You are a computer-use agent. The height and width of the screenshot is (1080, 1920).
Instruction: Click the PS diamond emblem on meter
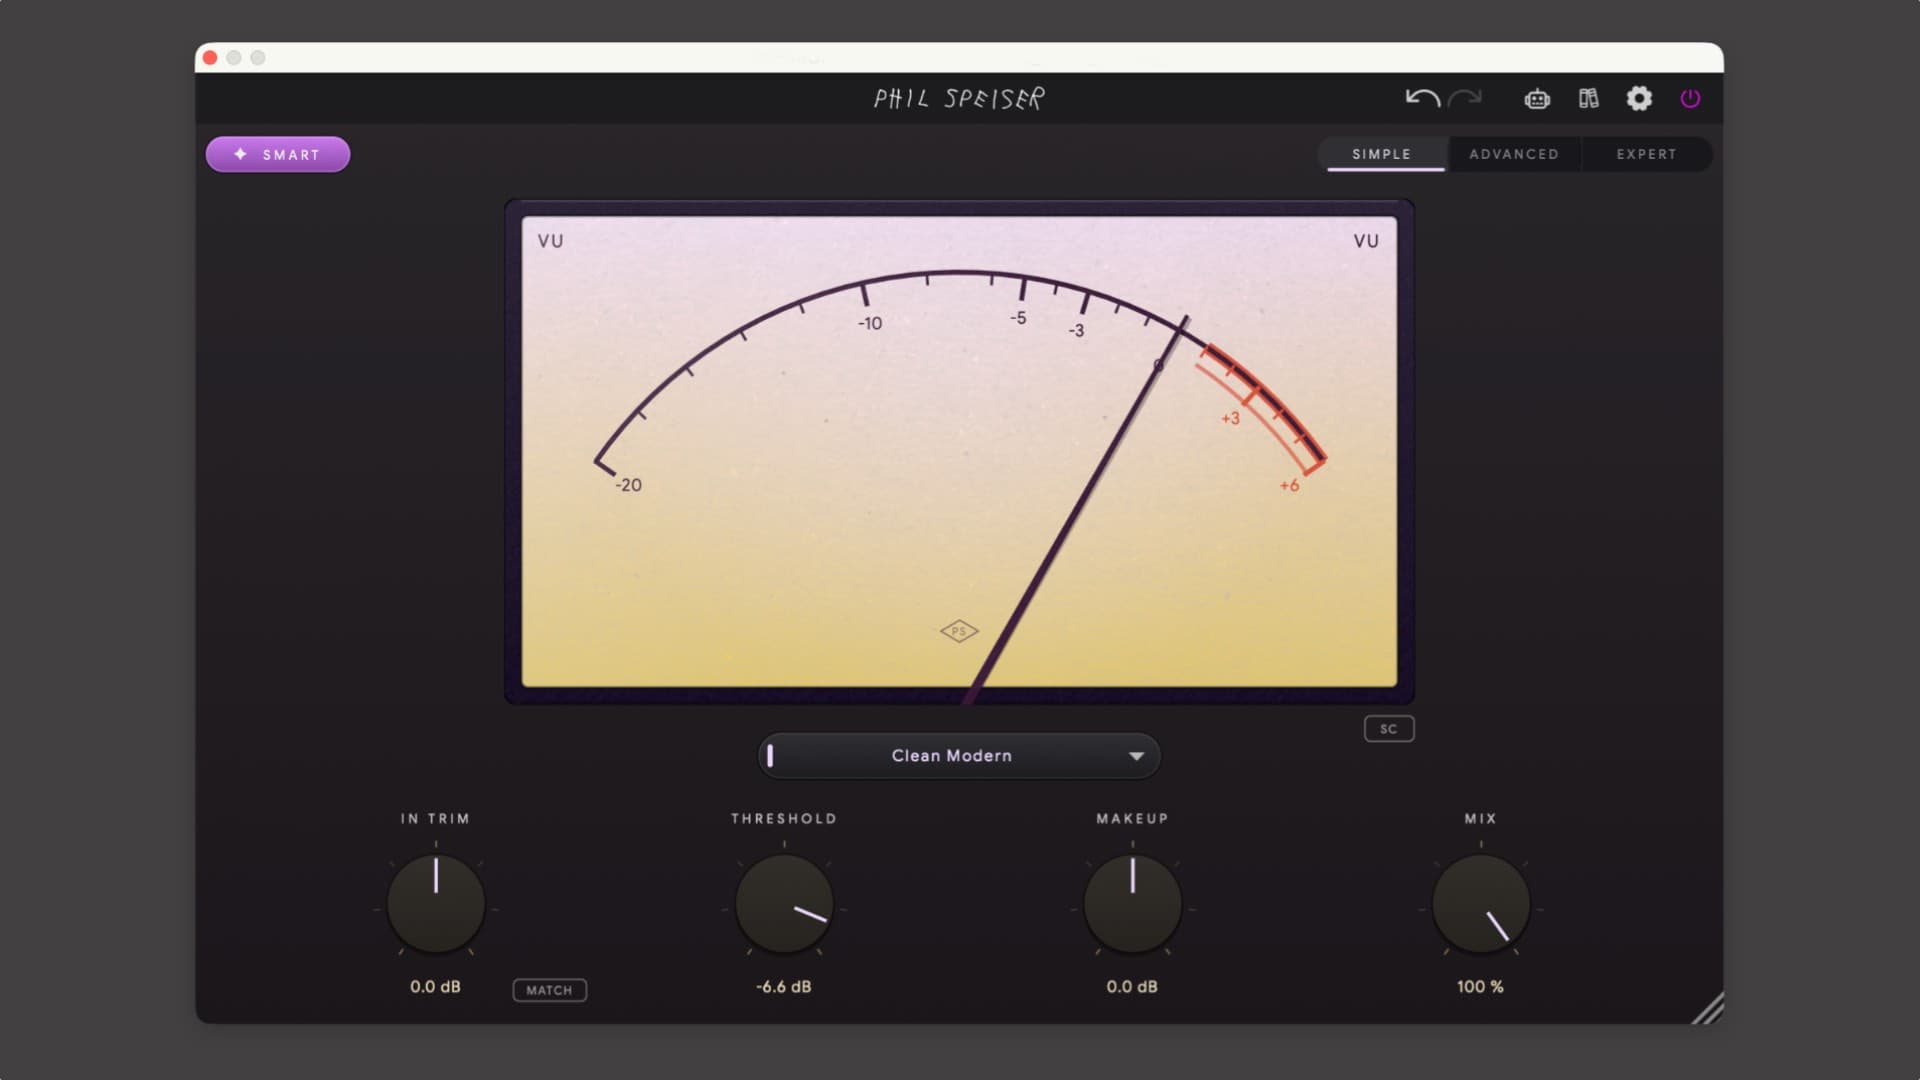tap(959, 631)
